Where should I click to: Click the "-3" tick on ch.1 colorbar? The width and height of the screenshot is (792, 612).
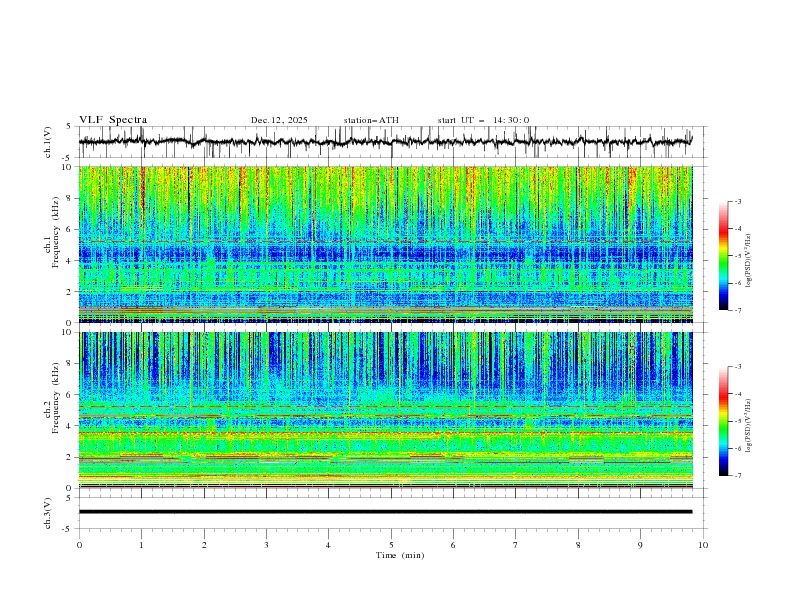[x=737, y=201]
